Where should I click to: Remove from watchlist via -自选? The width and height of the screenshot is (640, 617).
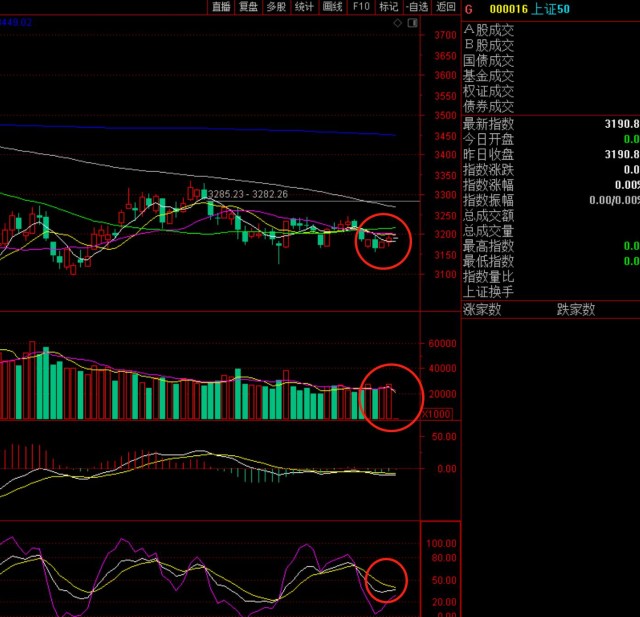pos(417,7)
